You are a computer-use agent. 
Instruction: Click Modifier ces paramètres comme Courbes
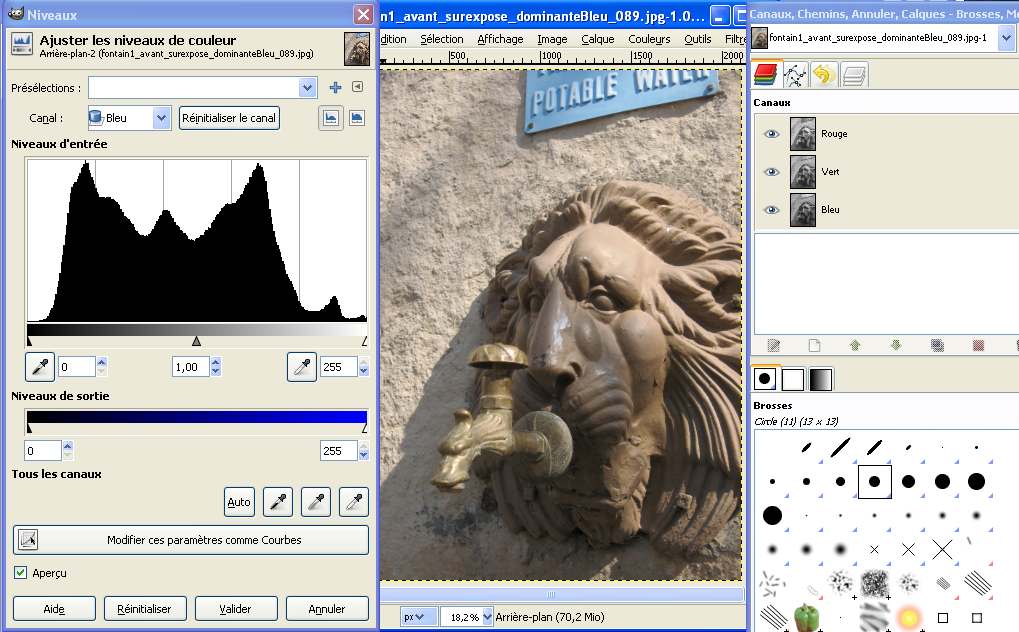click(x=191, y=540)
